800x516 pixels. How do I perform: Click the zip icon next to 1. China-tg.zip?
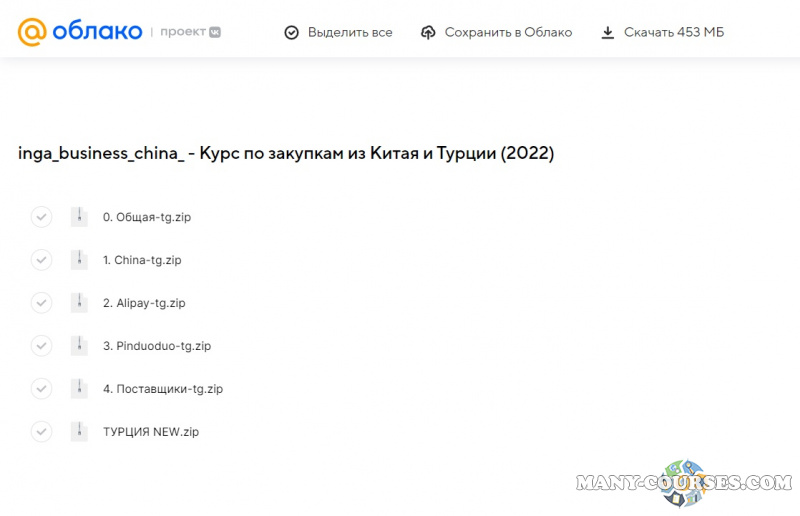pos(79,259)
